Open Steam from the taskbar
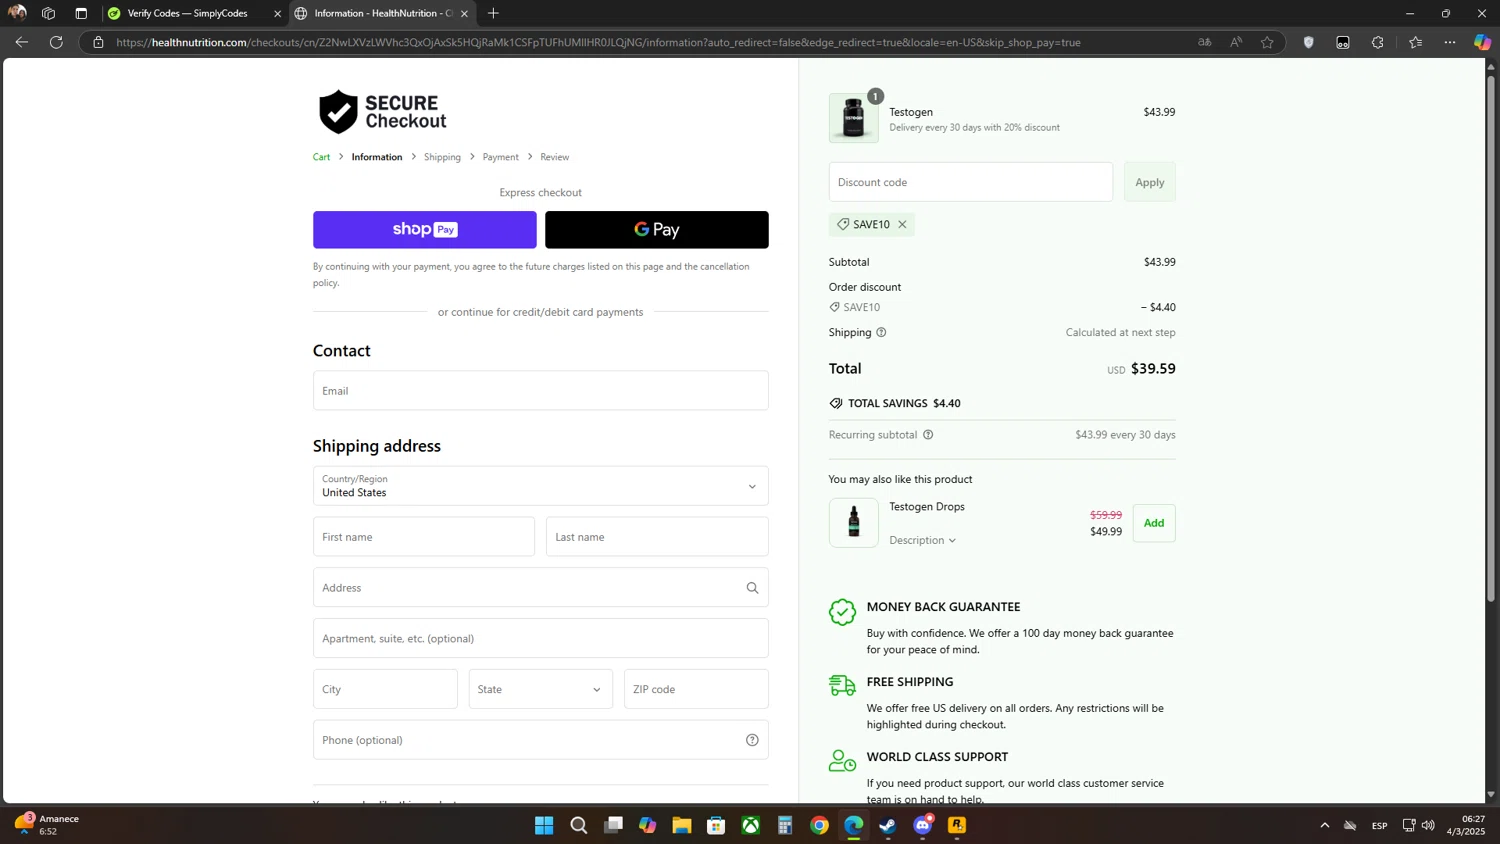The width and height of the screenshot is (1500, 844). coord(888,825)
